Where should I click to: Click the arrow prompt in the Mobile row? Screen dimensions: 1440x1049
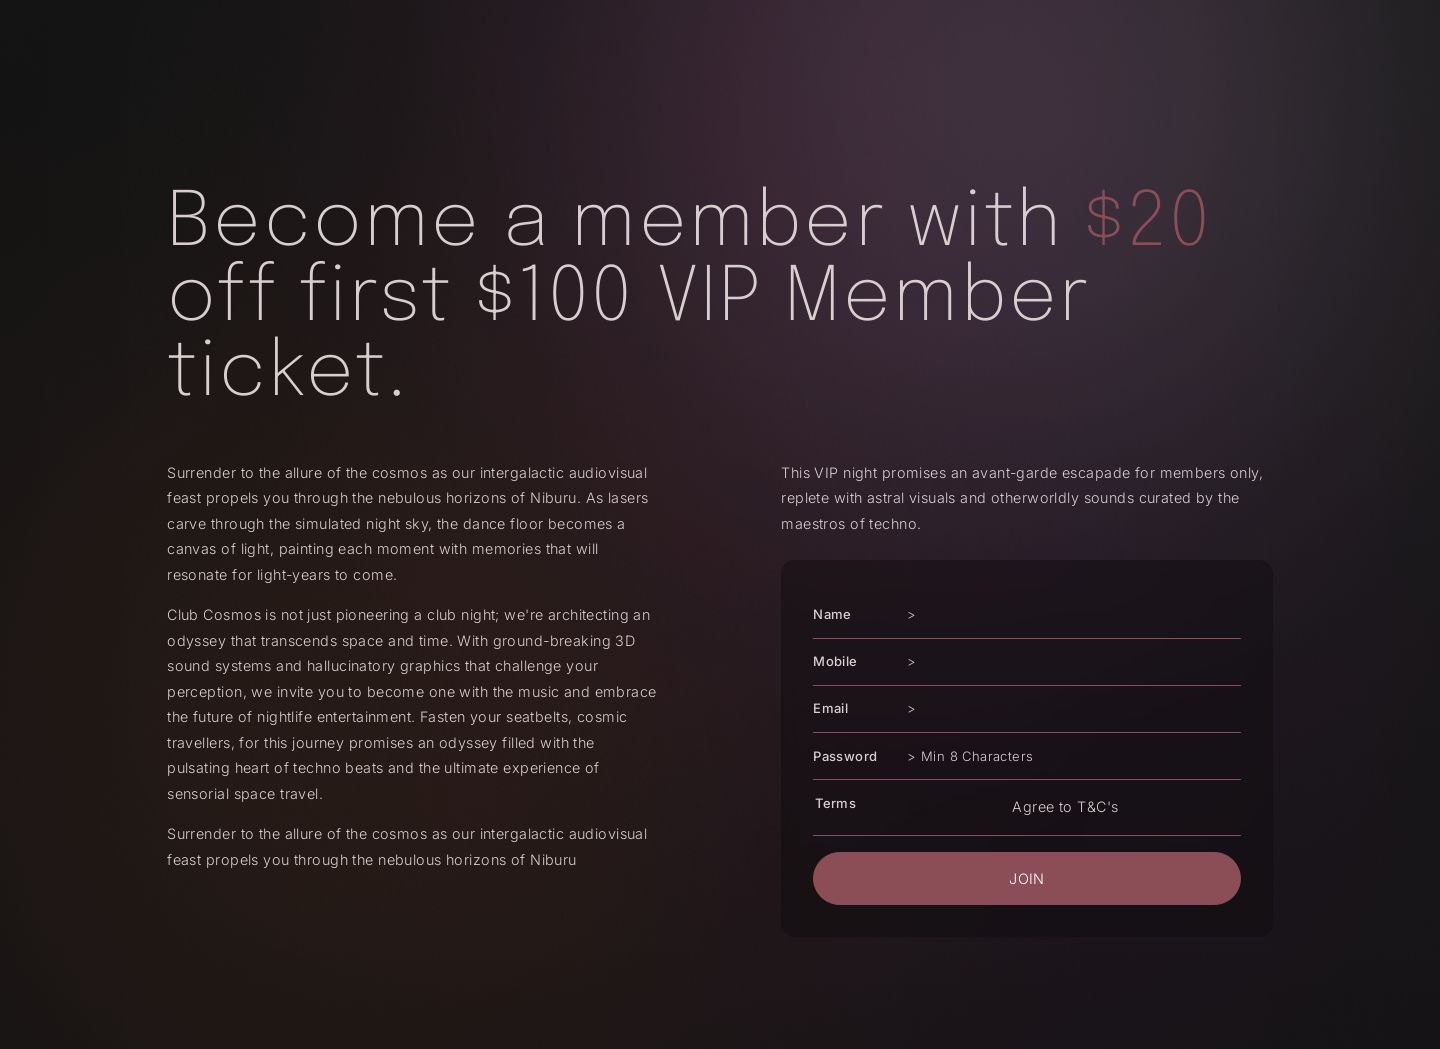pyautogui.click(x=911, y=662)
